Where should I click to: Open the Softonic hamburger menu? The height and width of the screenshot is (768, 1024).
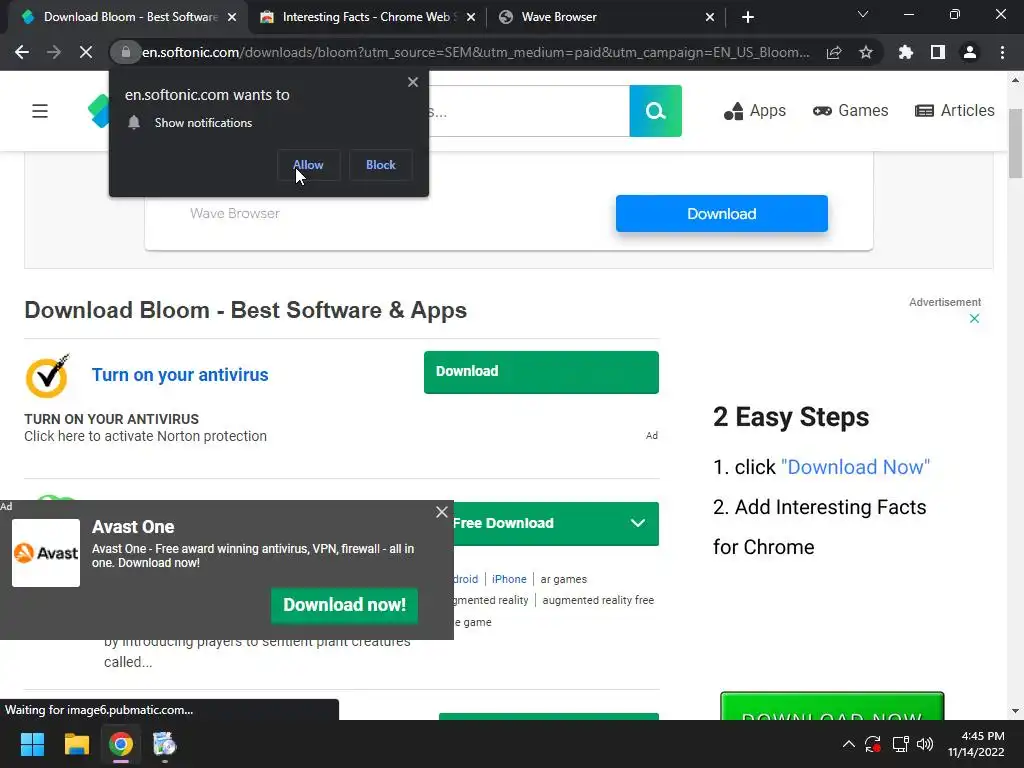(40, 111)
